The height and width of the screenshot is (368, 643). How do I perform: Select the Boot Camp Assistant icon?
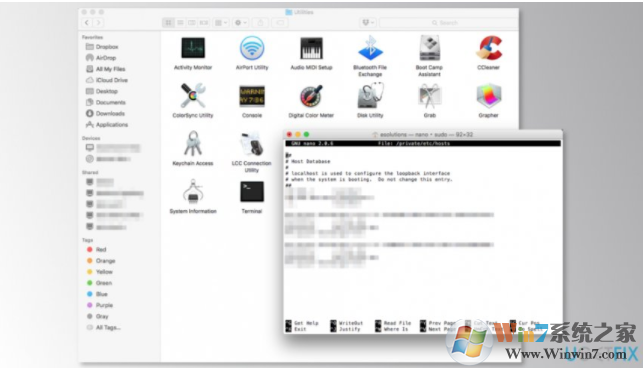(x=429, y=48)
